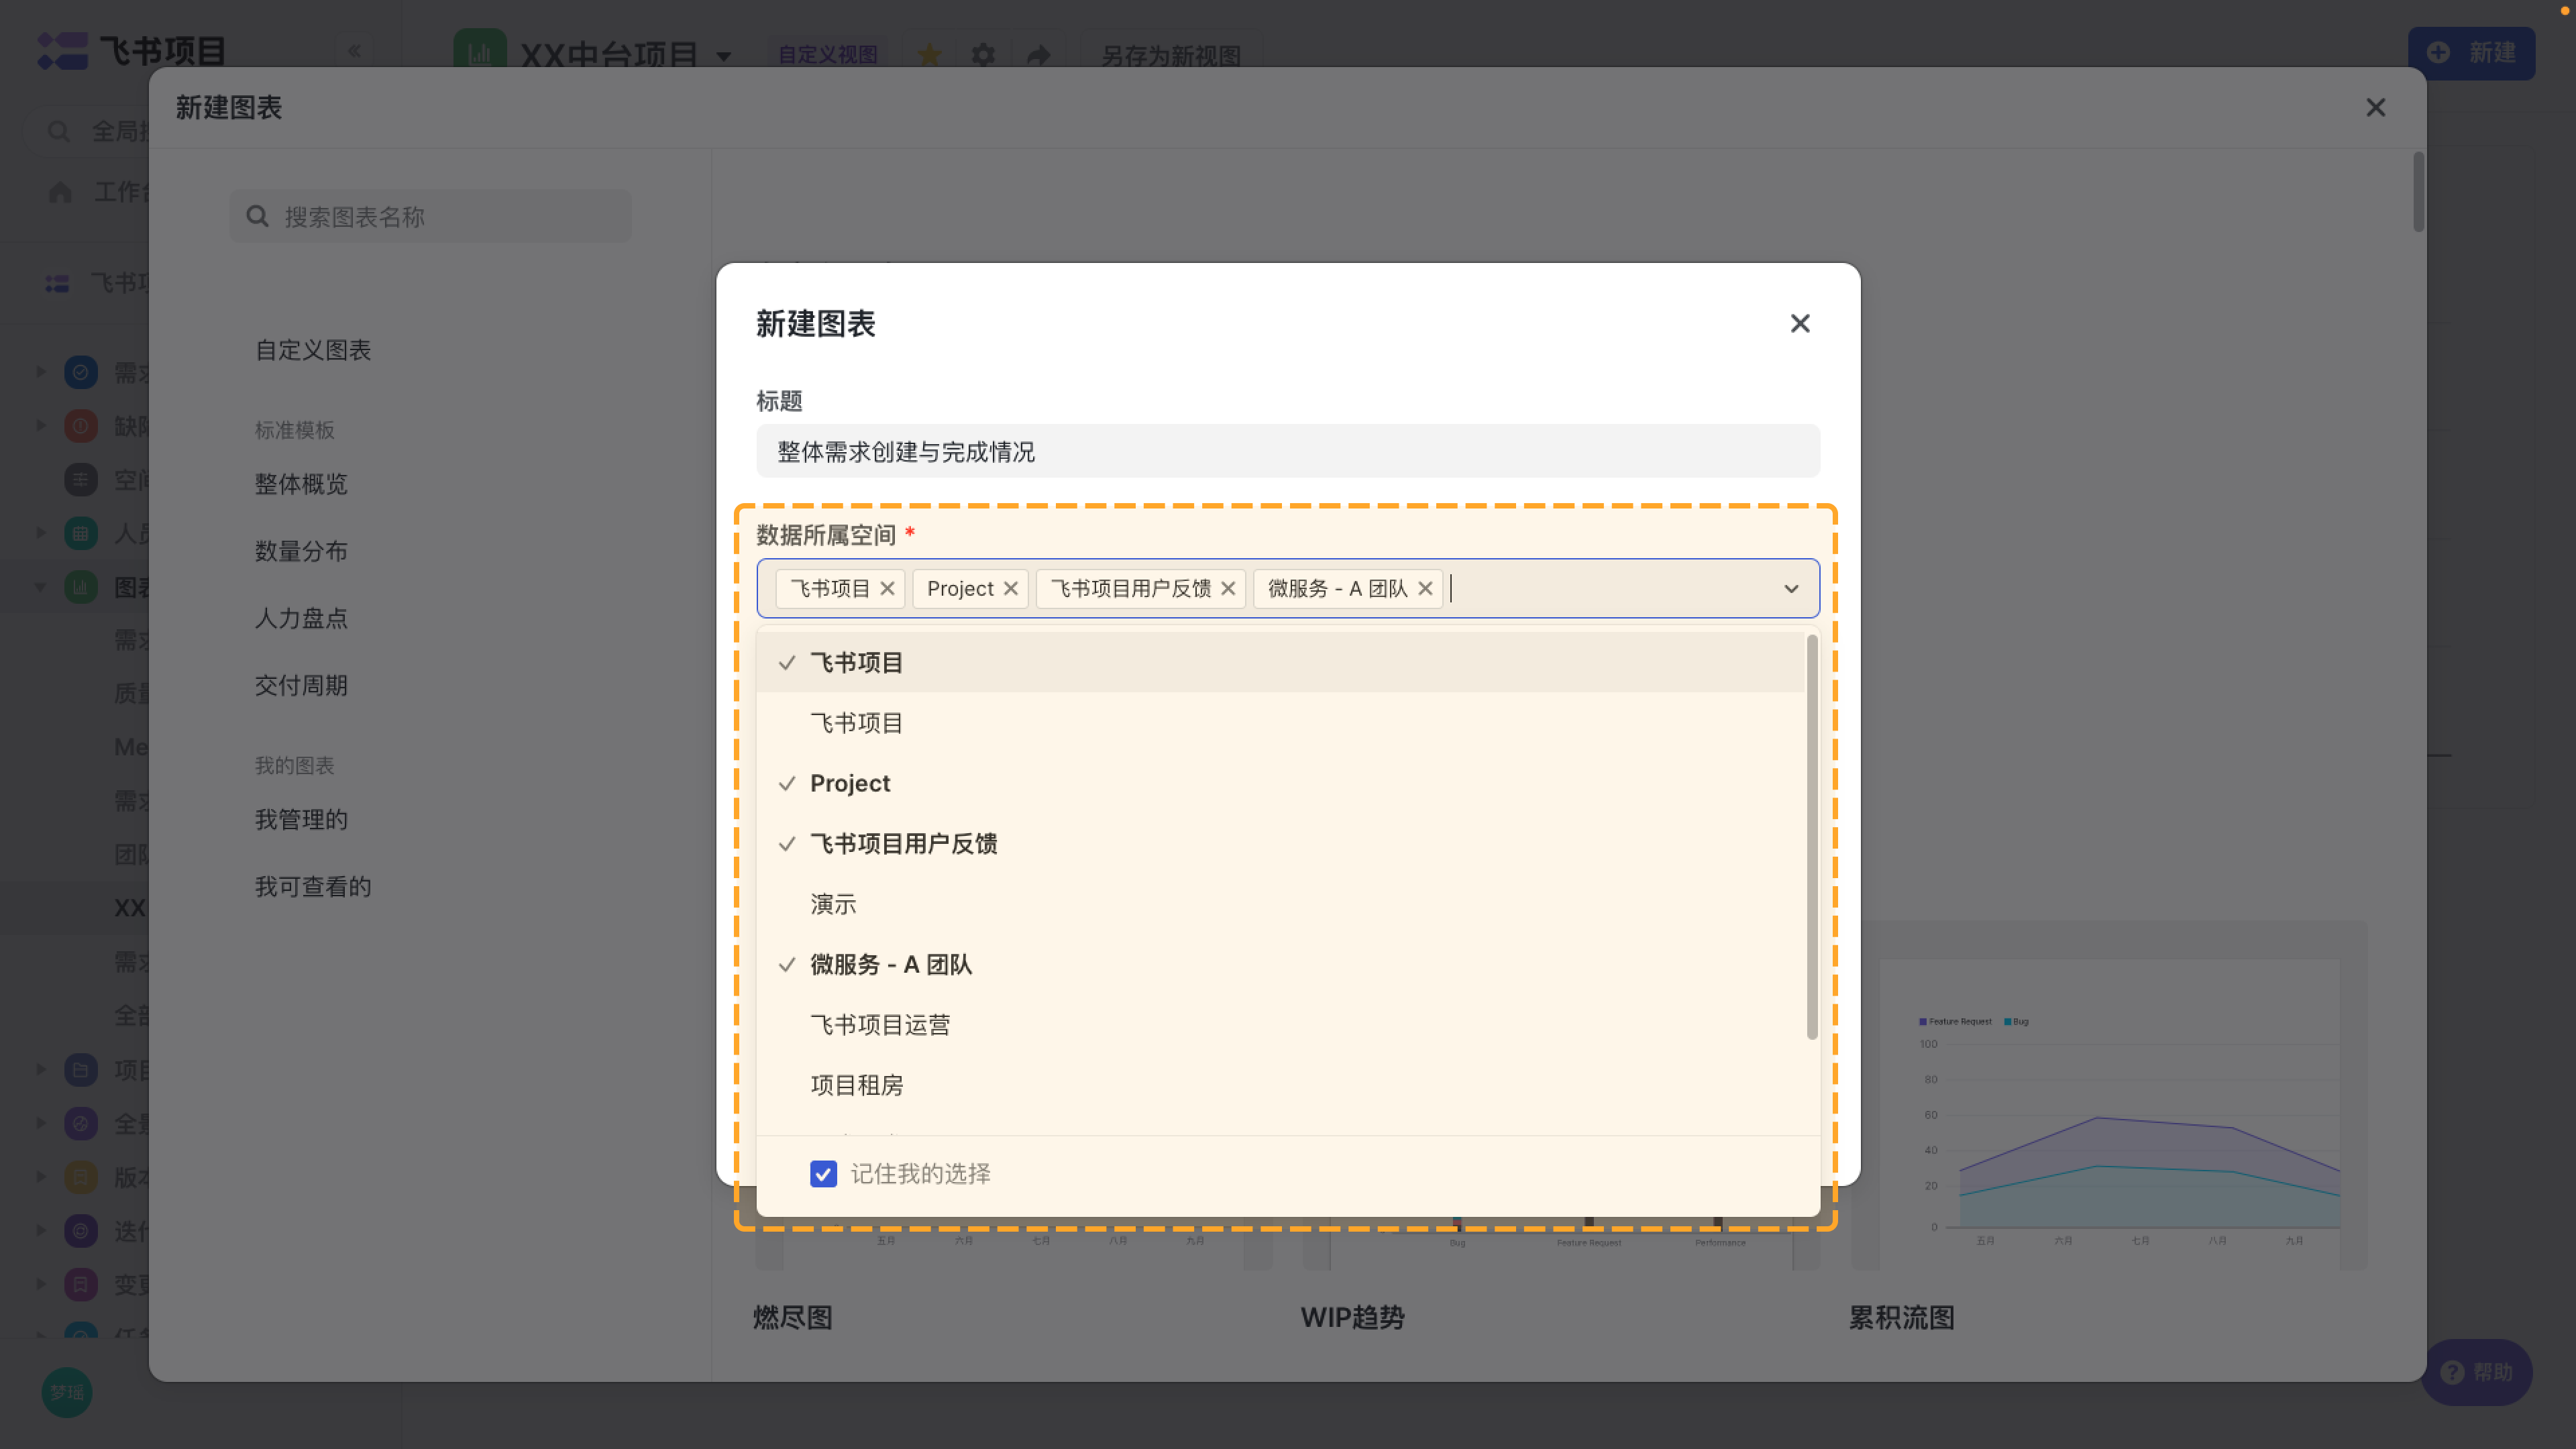Expand the red circle sidebar tree item

pos(41,426)
